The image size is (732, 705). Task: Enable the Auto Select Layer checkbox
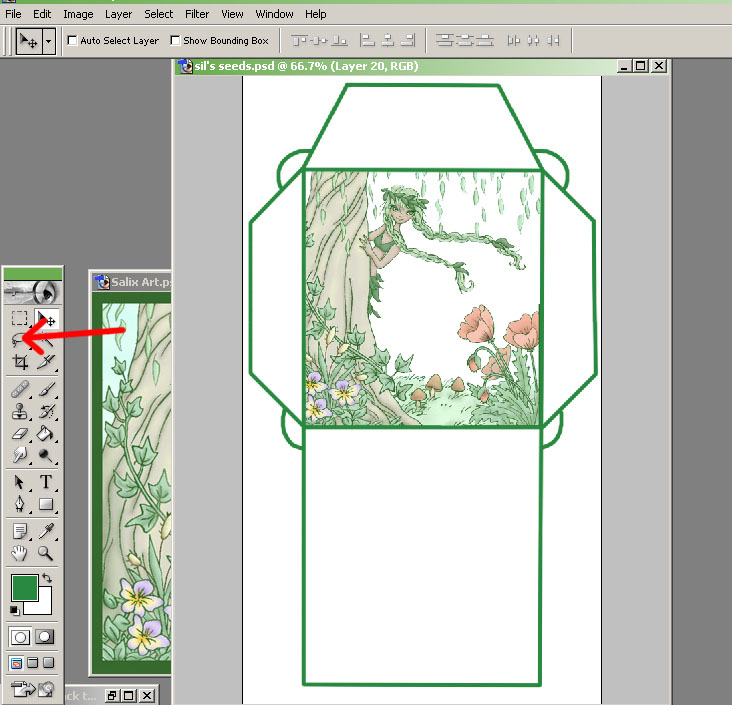pyautogui.click(x=72, y=41)
